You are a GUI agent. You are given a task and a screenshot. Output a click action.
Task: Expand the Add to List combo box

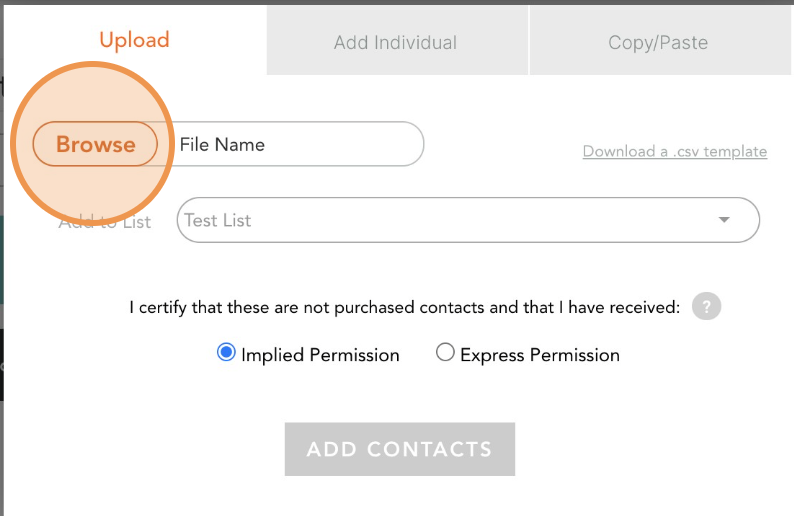[468, 220]
